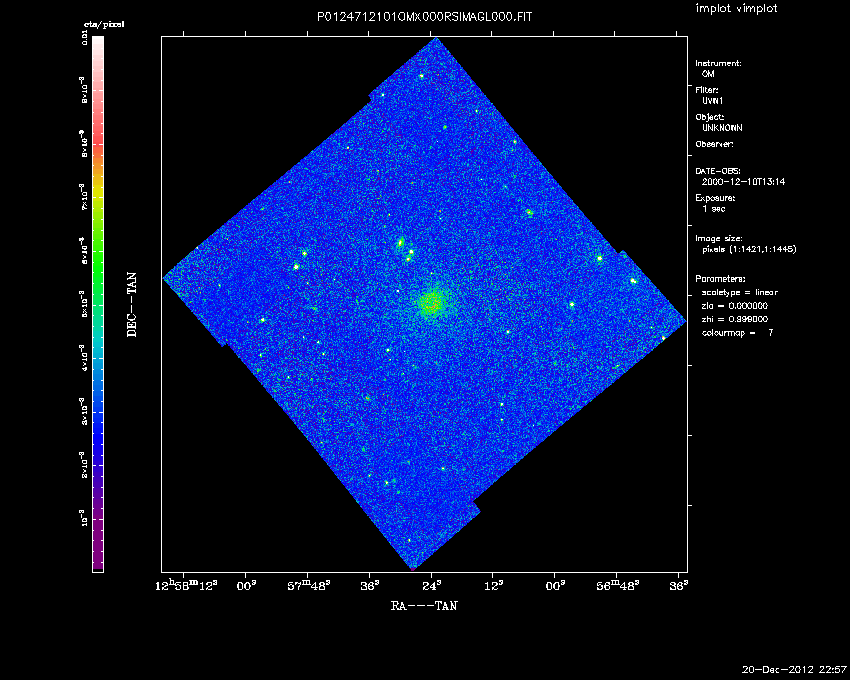Image resolution: width=850 pixels, height=680 pixels.
Task: Select the 57m48s RA tick label
Action: pos(310,585)
